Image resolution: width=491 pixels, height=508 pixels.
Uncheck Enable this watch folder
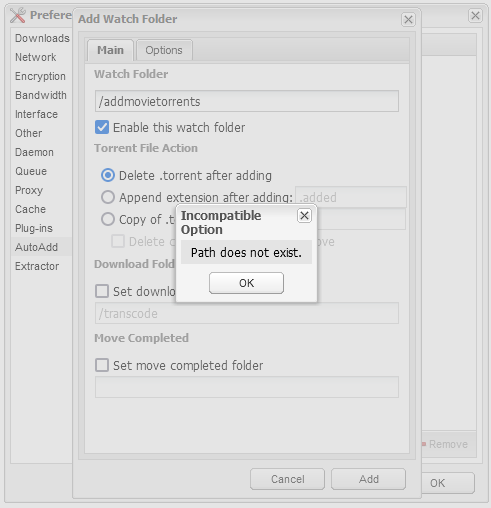pos(102,127)
